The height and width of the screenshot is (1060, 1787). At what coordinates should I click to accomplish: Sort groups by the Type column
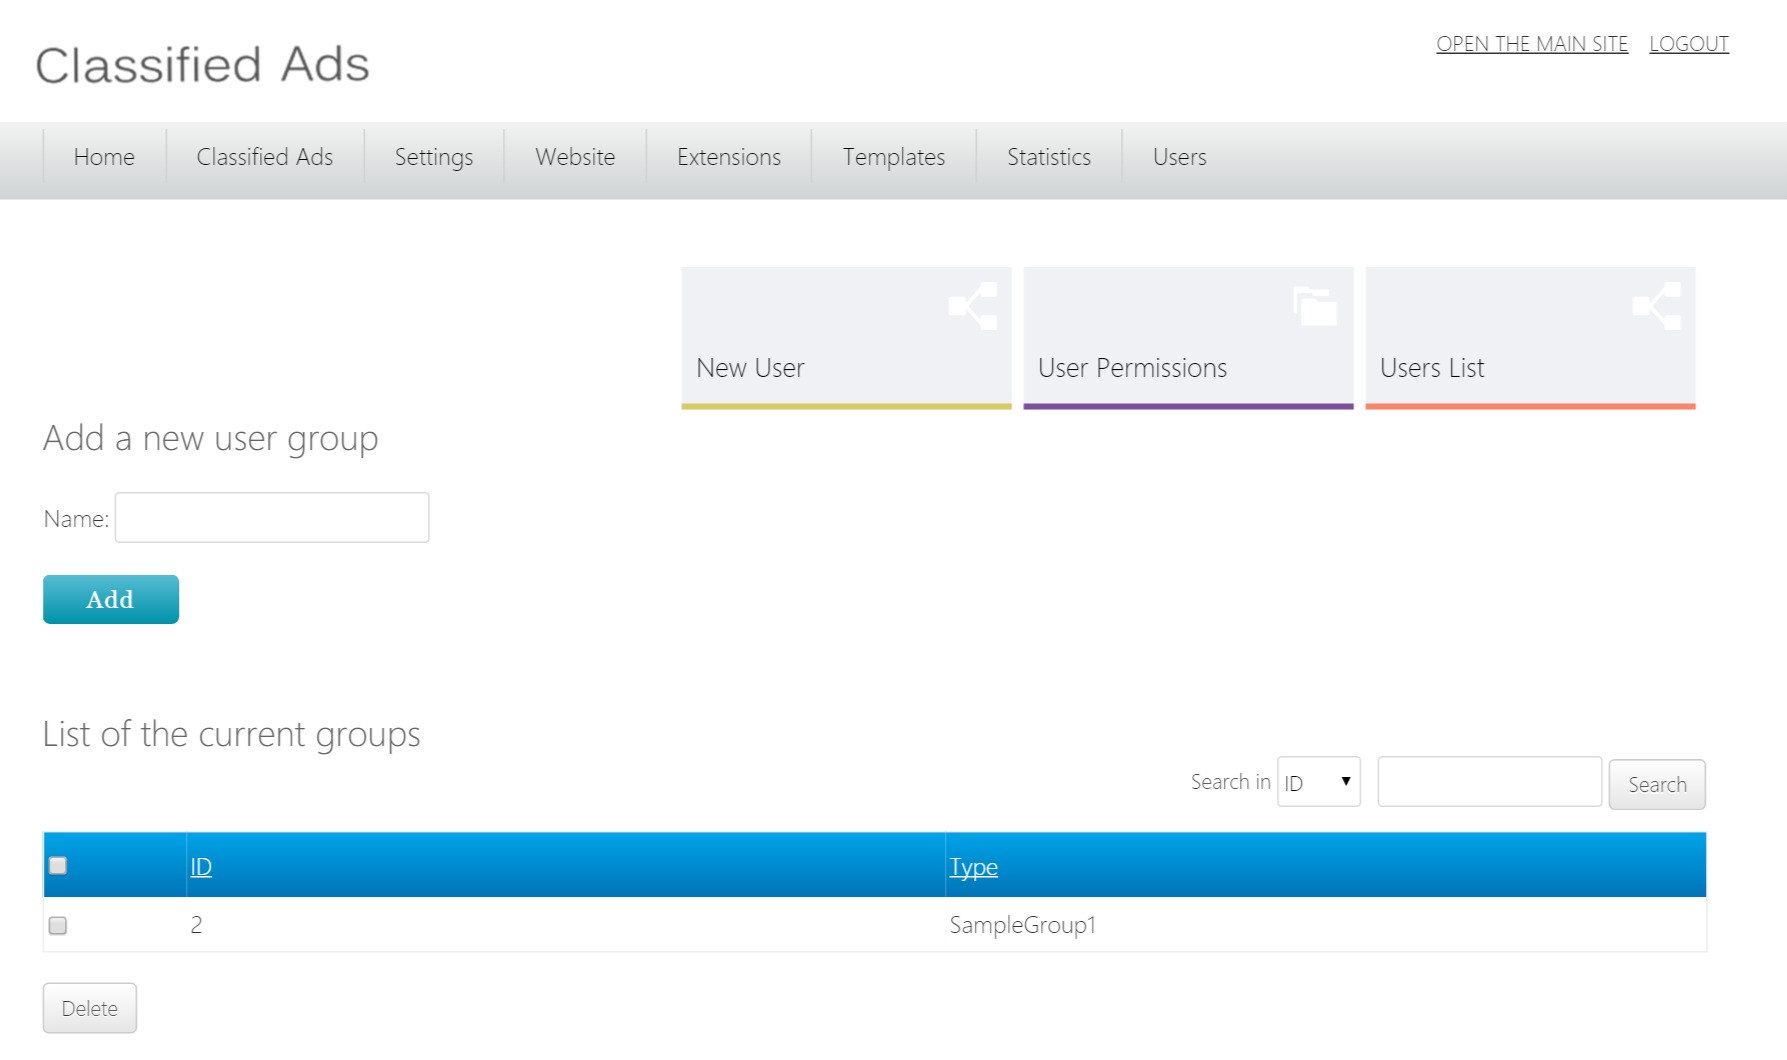(x=973, y=866)
